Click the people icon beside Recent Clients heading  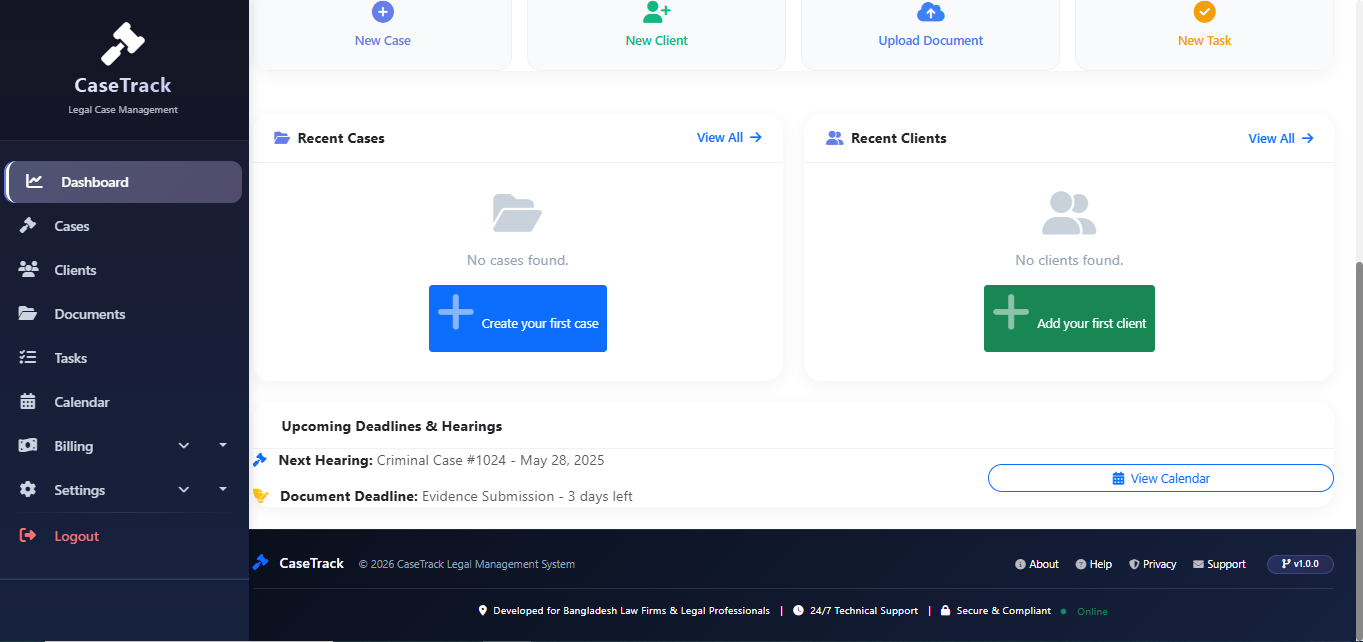(x=835, y=138)
